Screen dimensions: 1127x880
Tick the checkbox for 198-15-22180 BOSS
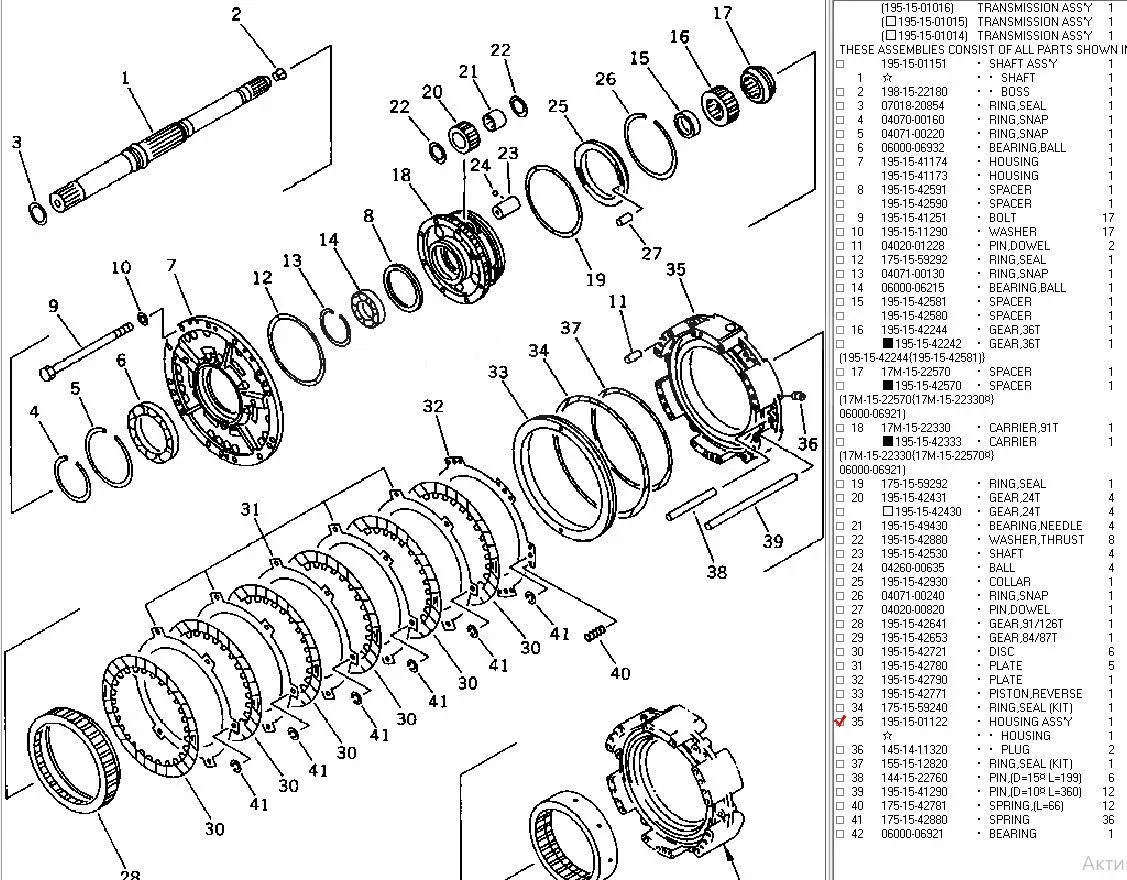(840, 92)
